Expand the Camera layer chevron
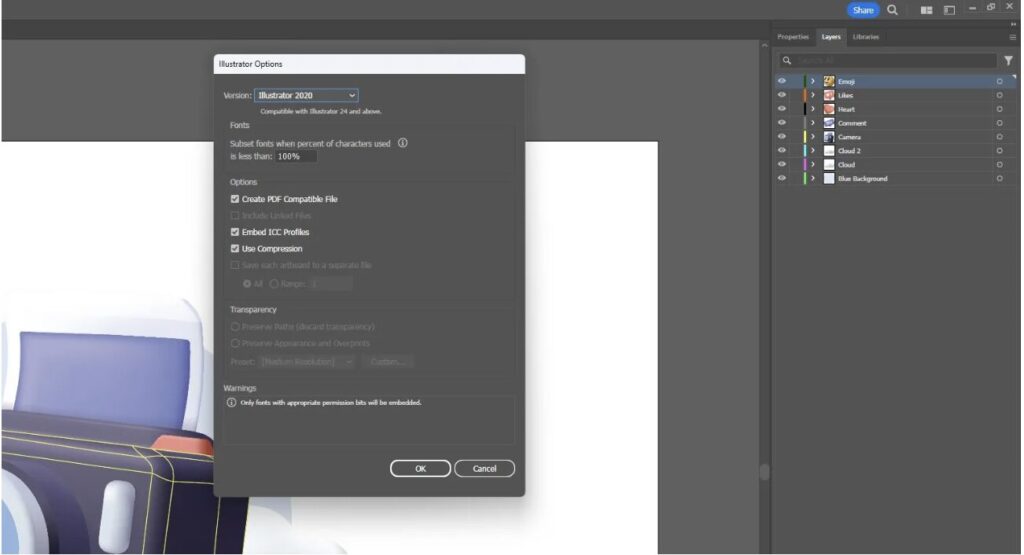The image size is (1024, 555). click(813, 137)
